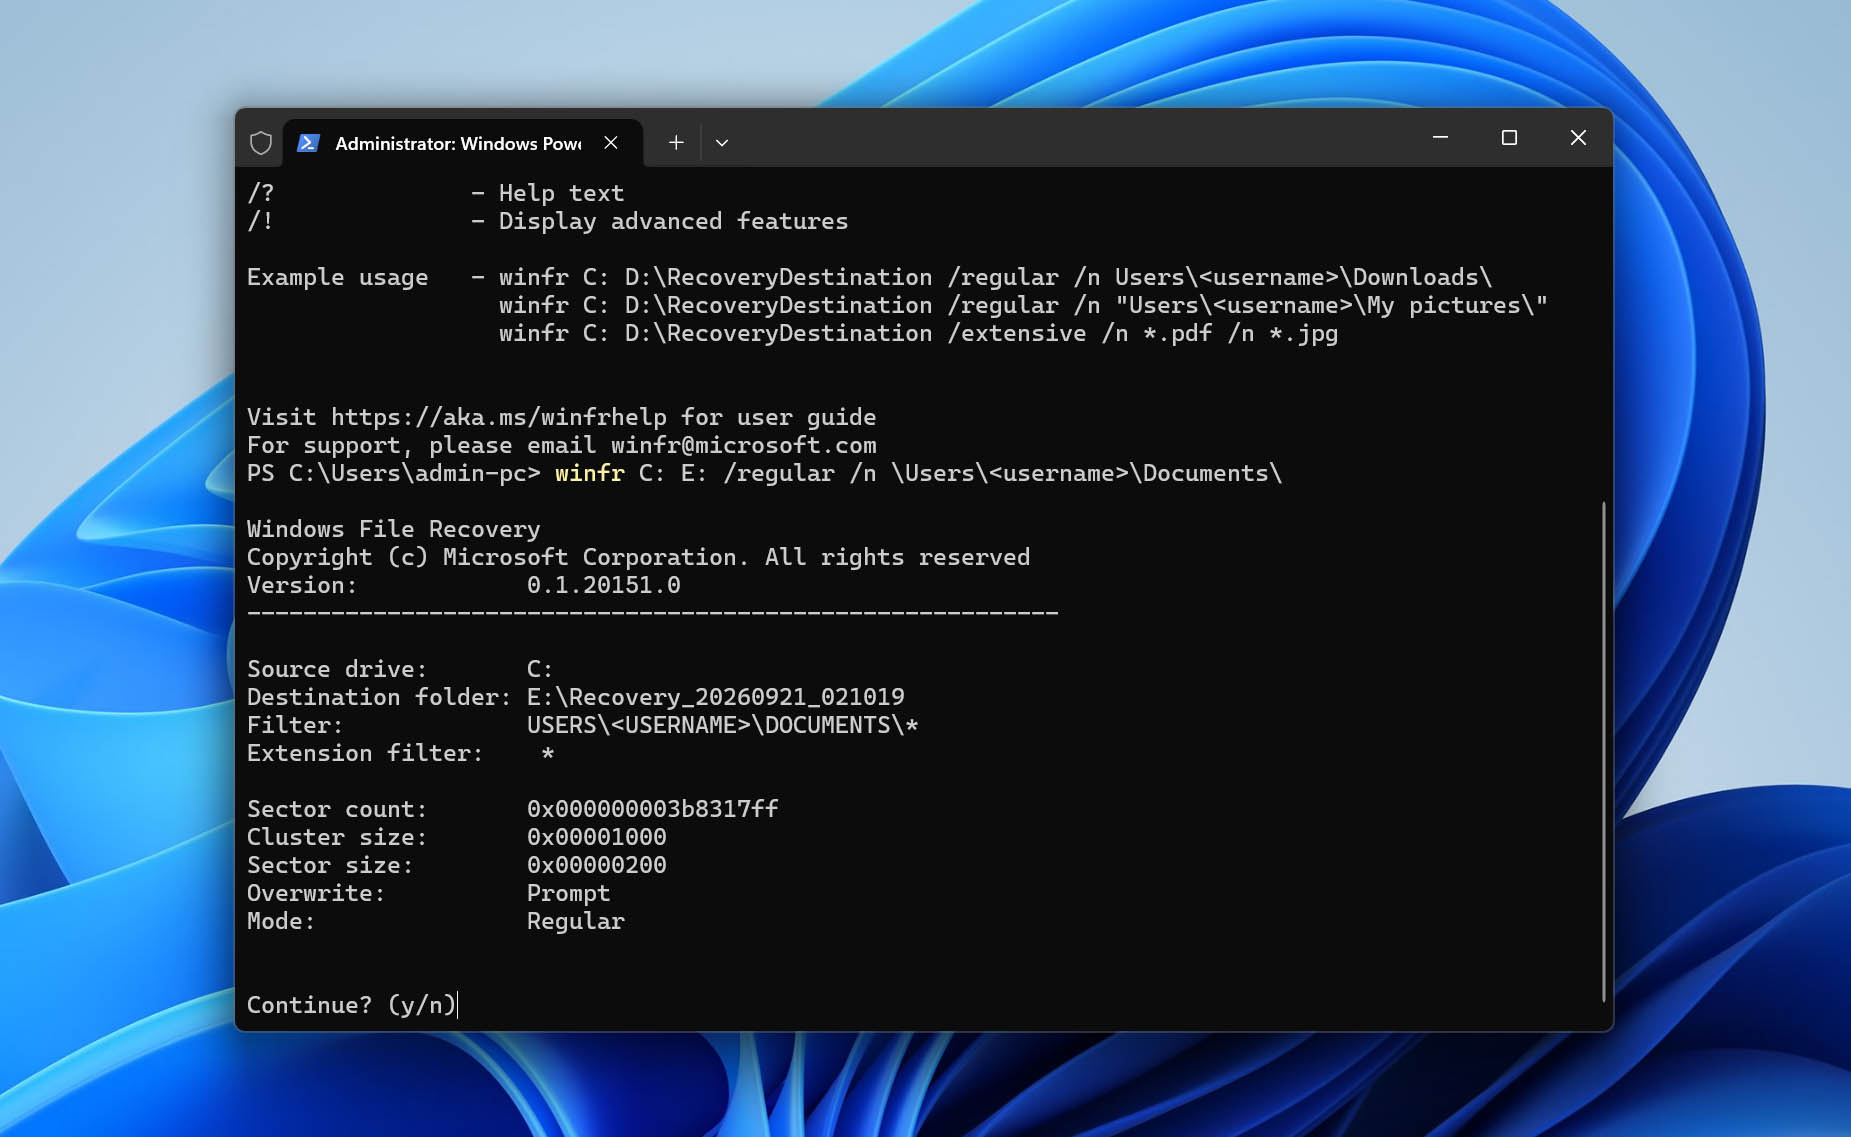1851x1137 pixels.
Task: Minimize the Terminal window
Action: pos(1440,138)
